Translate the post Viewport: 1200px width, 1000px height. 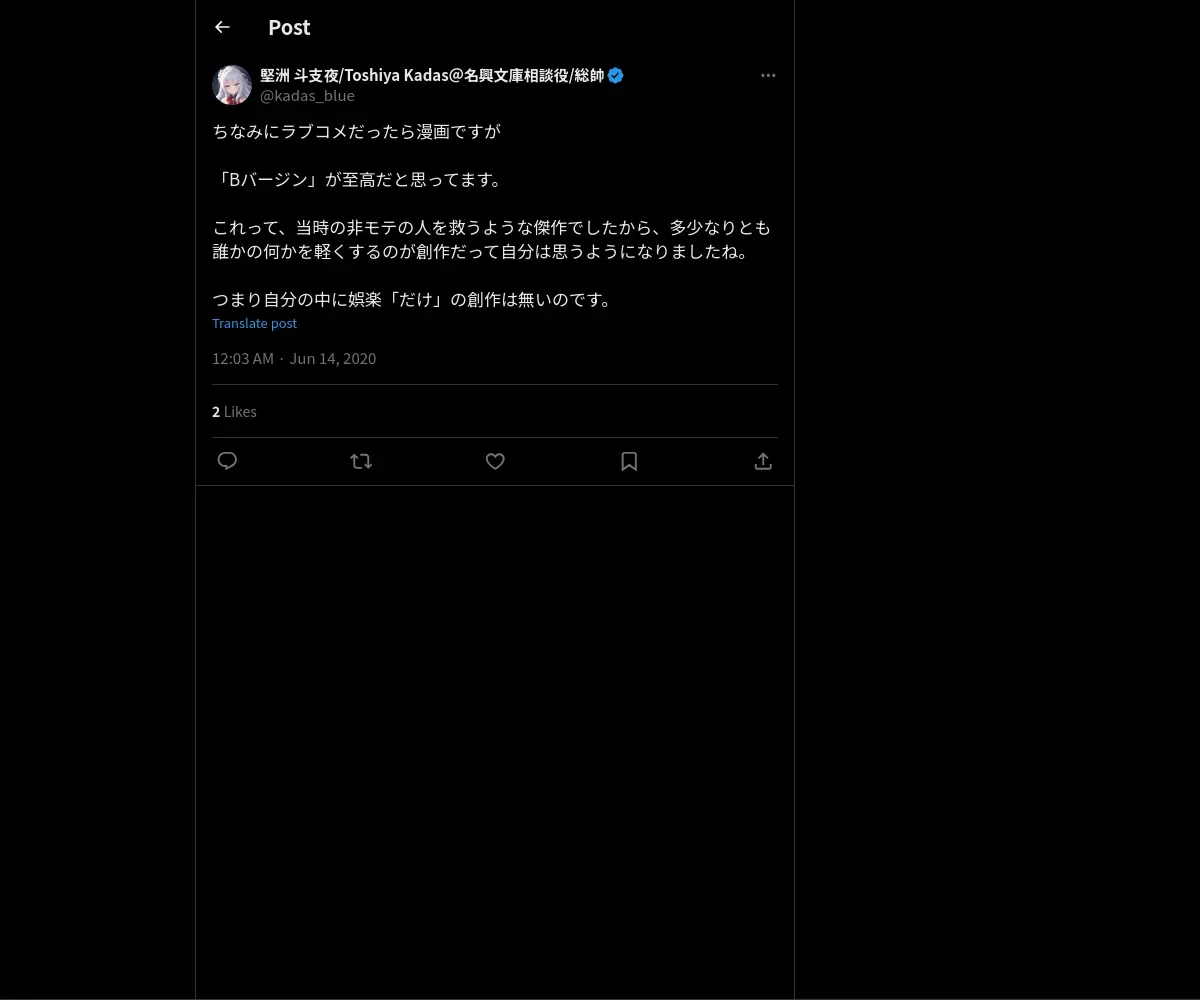(x=254, y=323)
